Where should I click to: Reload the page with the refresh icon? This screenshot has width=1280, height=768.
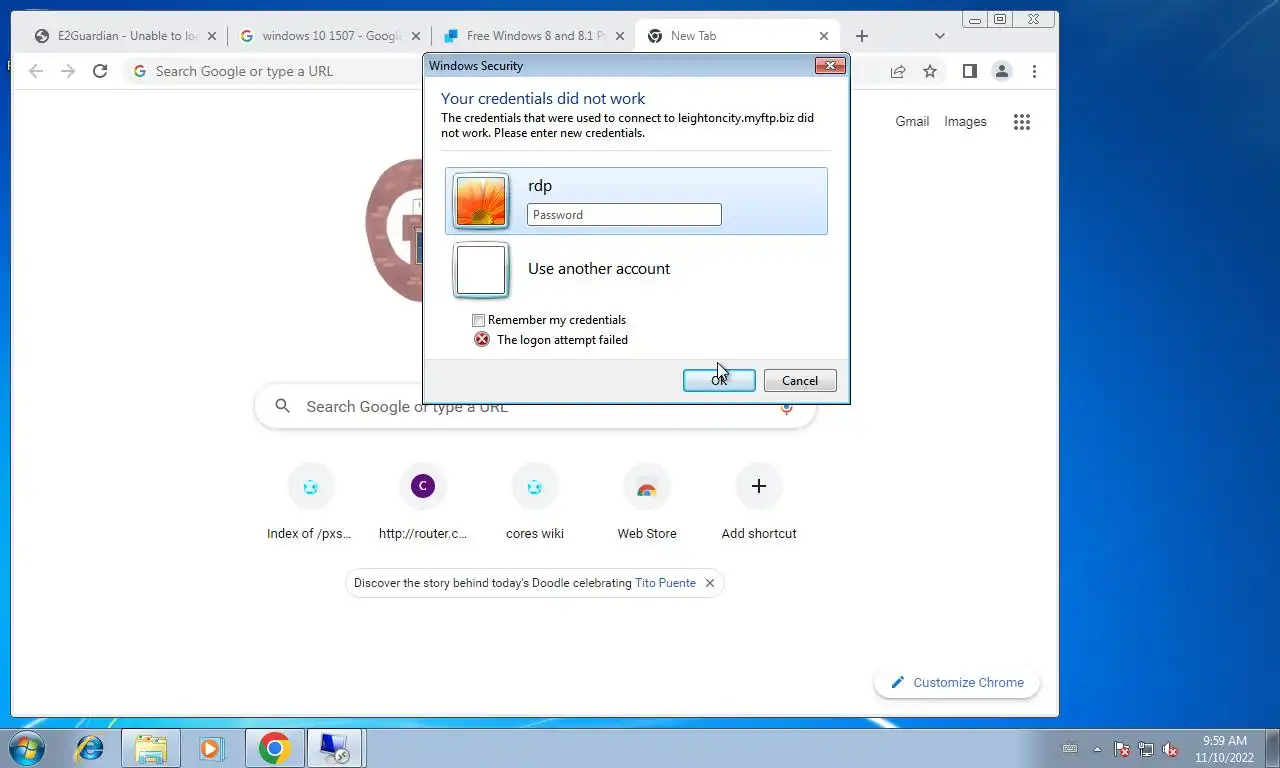100,71
